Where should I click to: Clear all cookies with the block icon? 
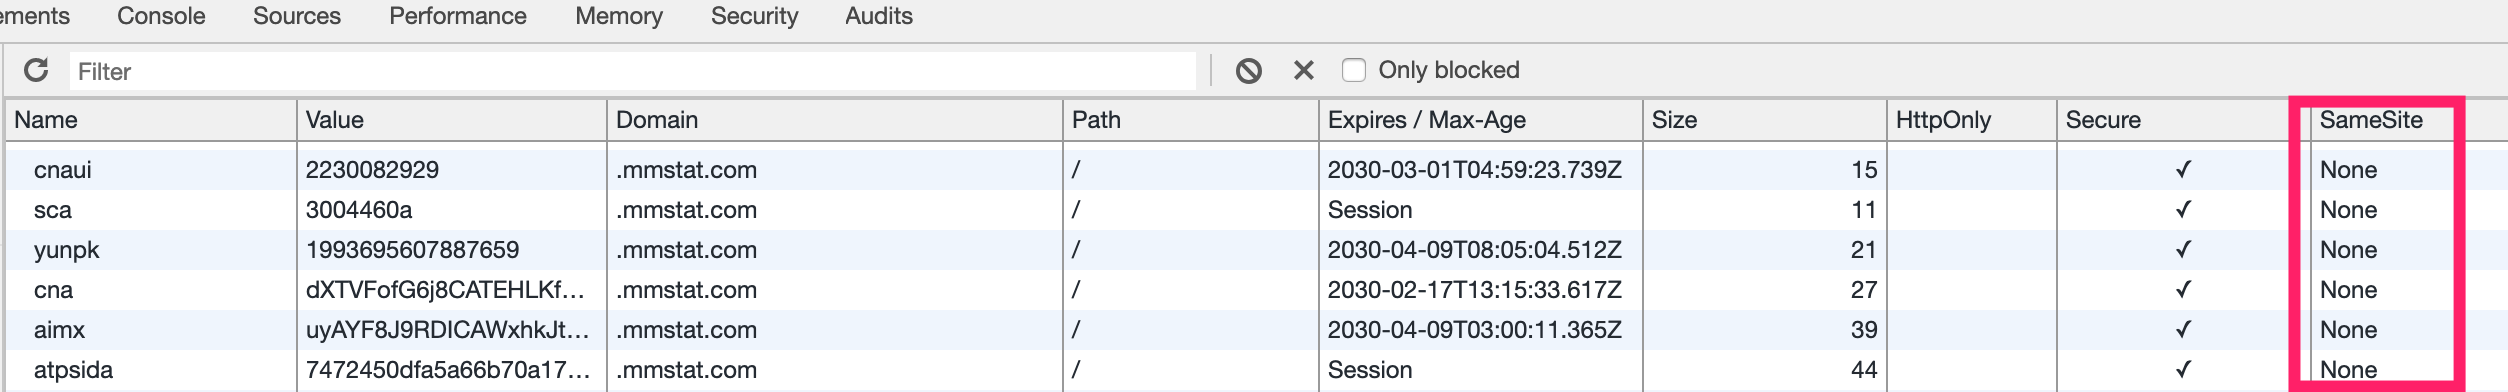pyautogui.click(x=1248, y=70)
